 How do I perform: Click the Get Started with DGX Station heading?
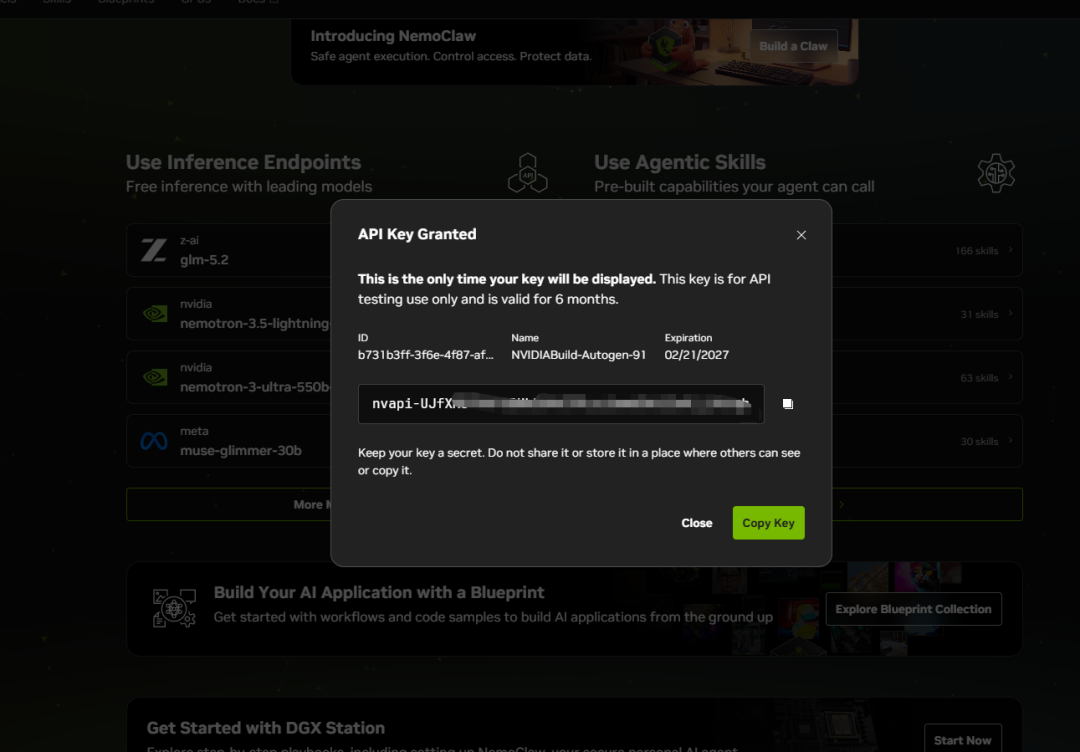click(266, 728)
